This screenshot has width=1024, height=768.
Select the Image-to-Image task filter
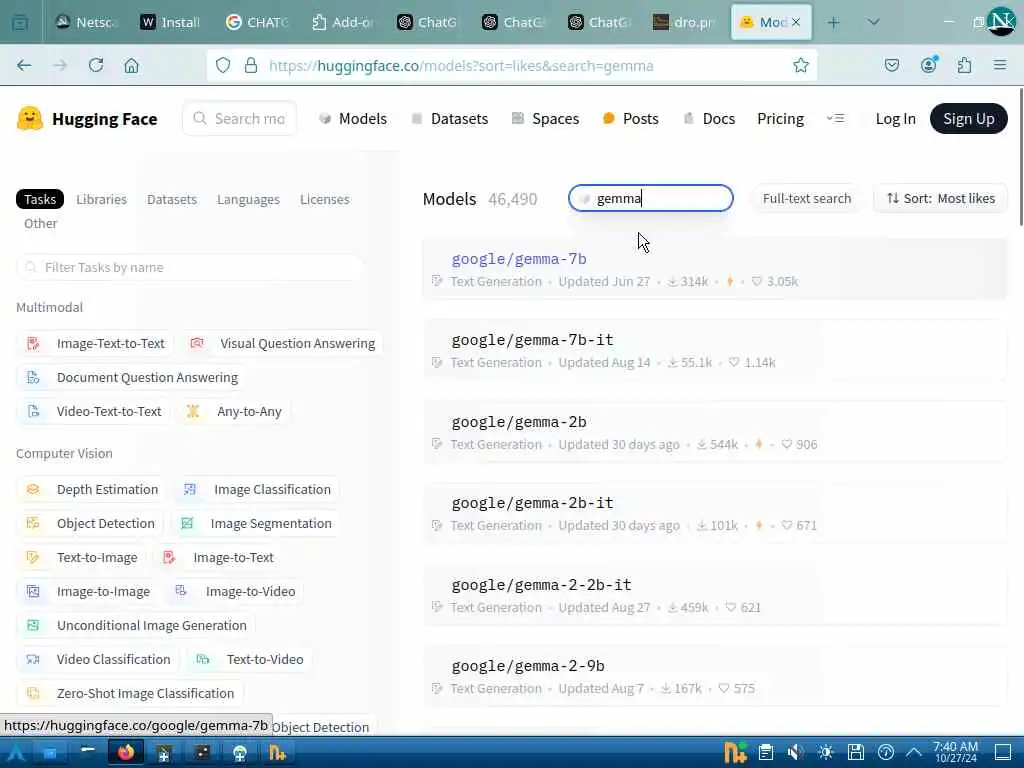(x=88, y=592)
